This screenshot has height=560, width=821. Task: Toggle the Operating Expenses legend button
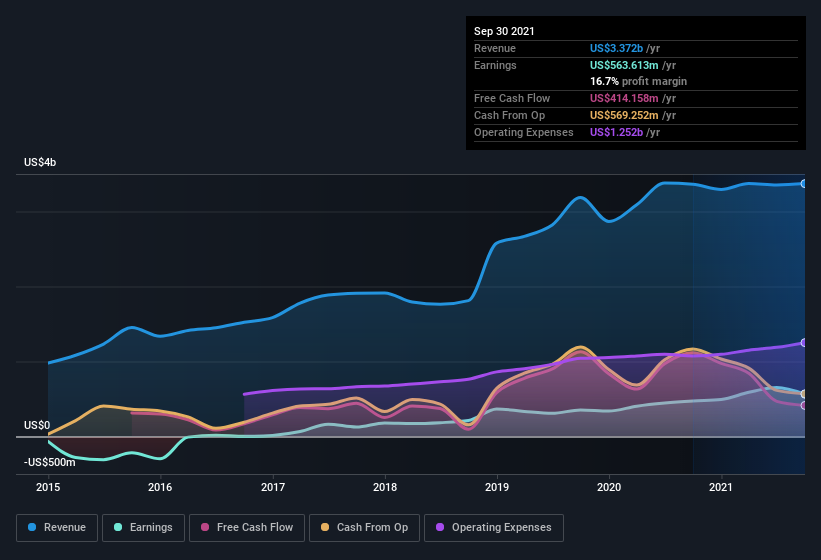tap(494, 528)
